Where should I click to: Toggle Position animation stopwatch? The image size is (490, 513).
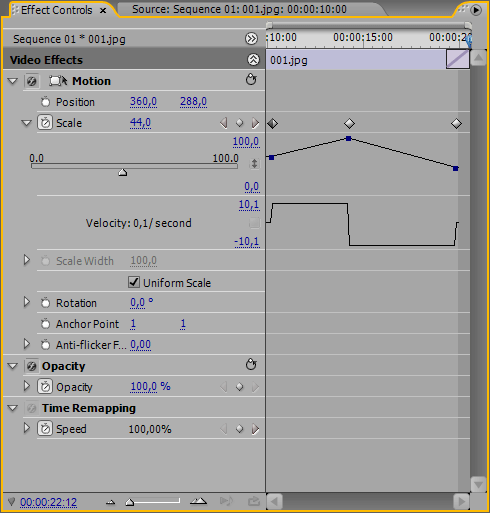tap(46, 102)
